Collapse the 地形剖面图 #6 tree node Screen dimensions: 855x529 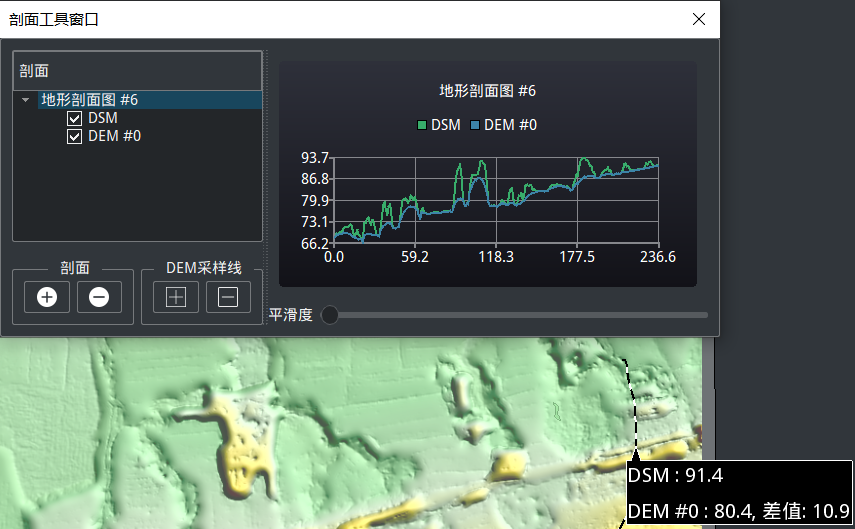coord(26,100)
